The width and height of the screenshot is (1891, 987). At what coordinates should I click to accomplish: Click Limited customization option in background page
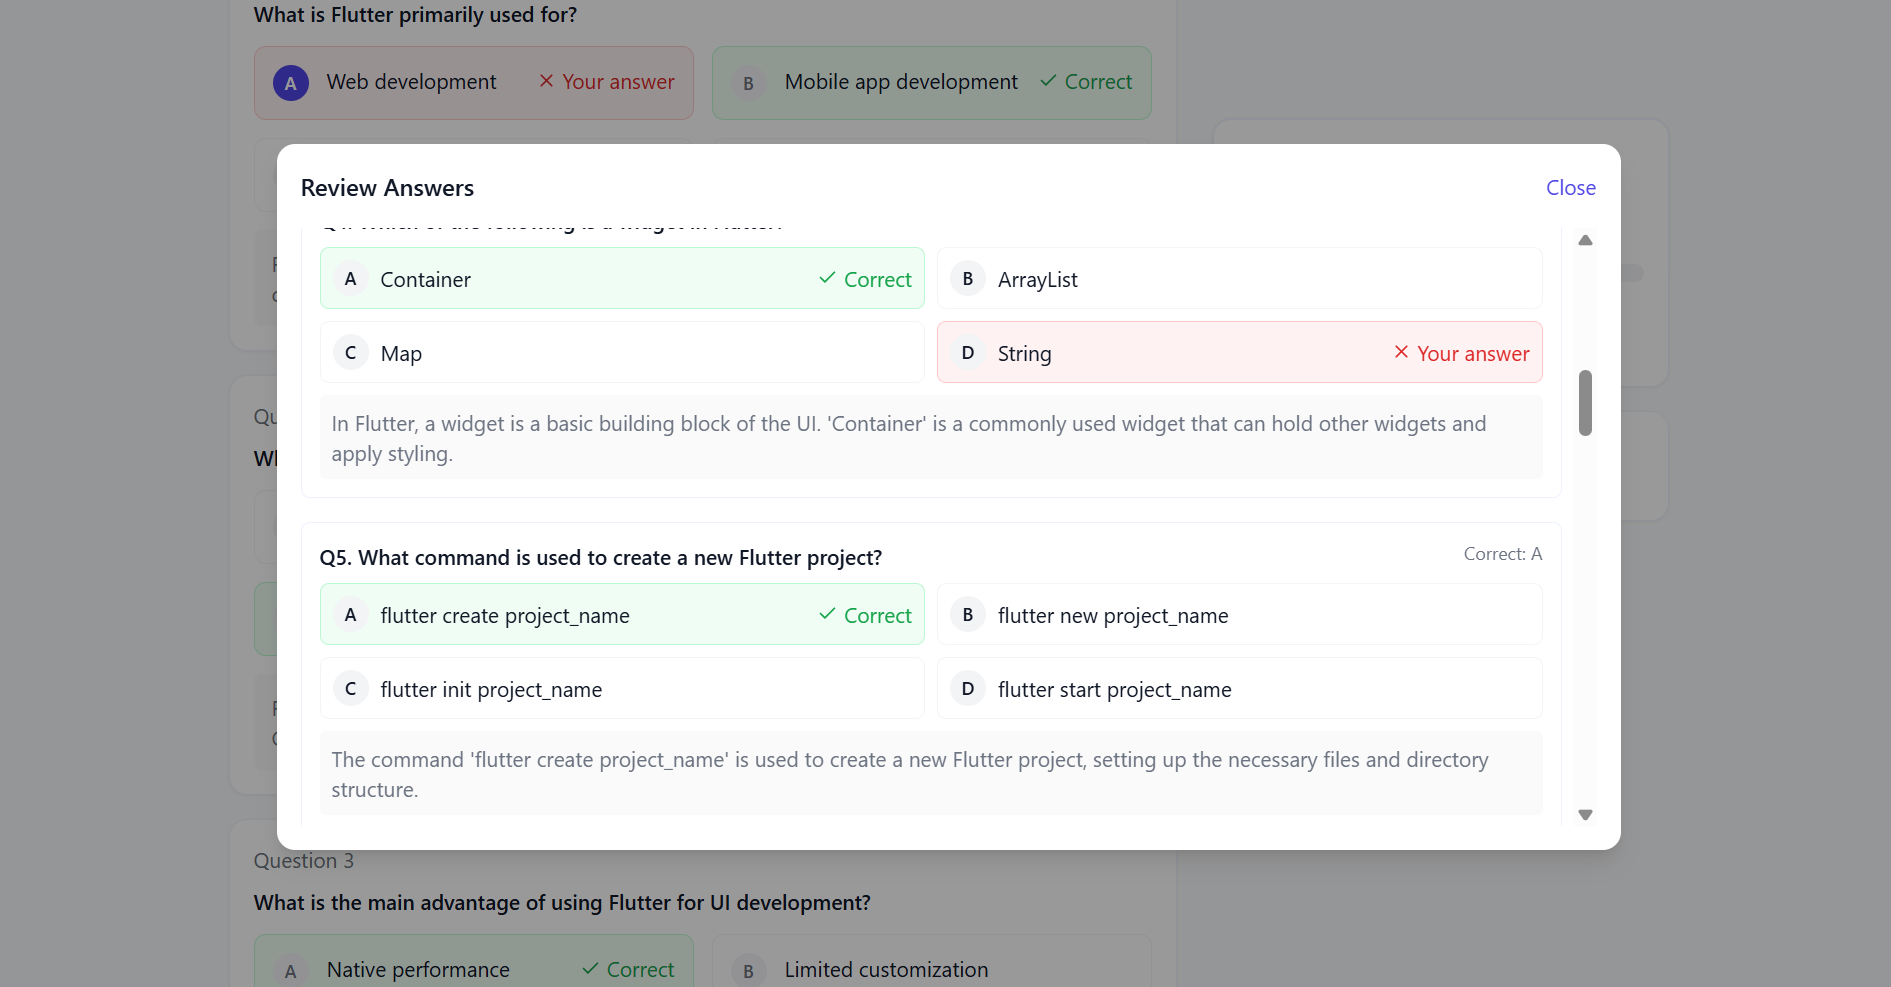point(931,963)
